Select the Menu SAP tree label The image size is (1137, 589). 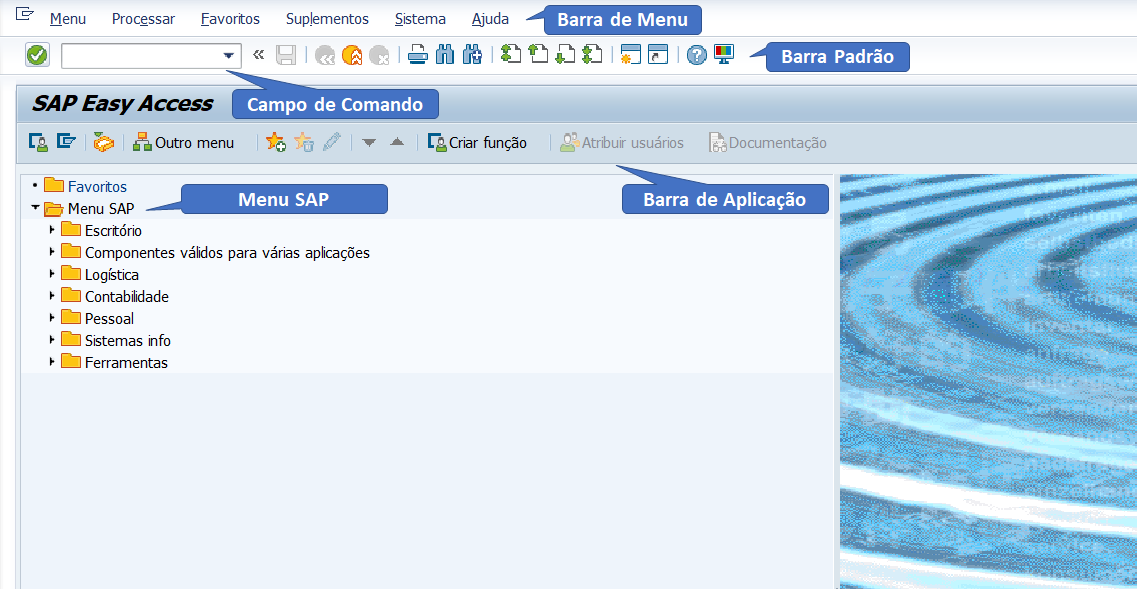click(x=101, y=209)
